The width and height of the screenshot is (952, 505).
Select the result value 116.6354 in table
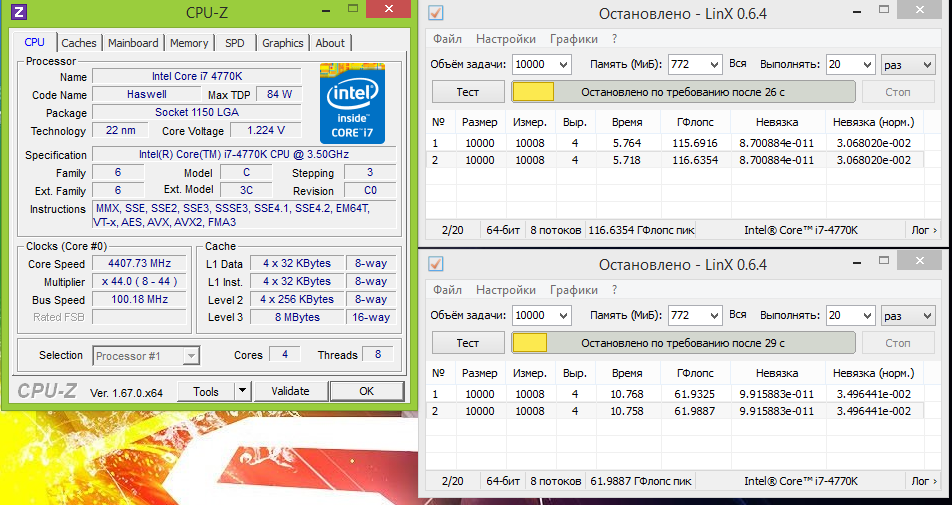[x=695, y=160]
